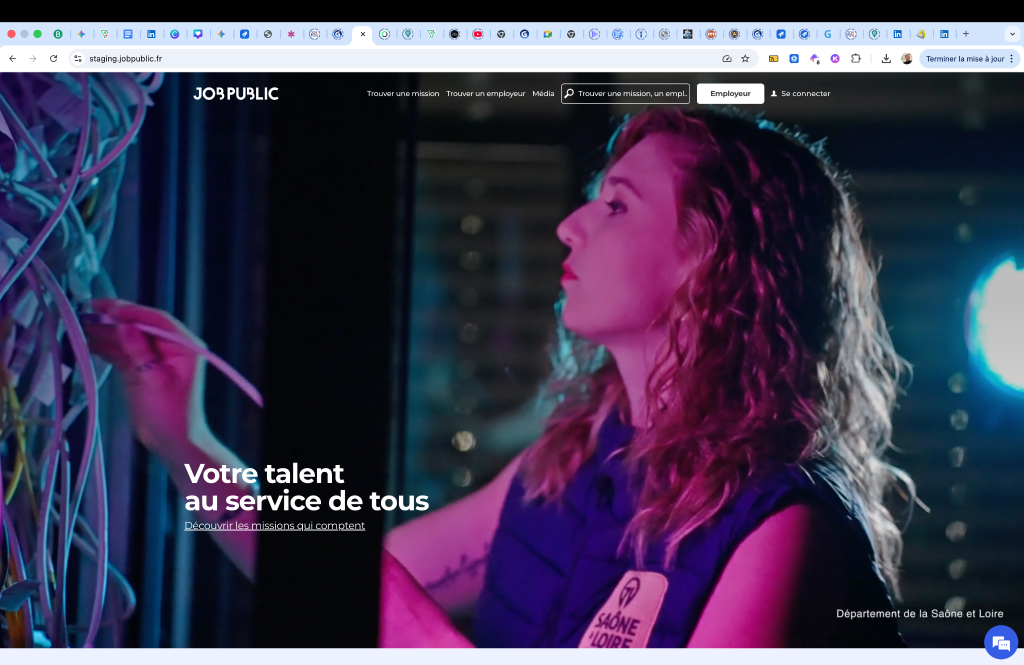Click the JOBPUBLIC logo
This screenshot has width=1024, height=665.
point(237,93)
